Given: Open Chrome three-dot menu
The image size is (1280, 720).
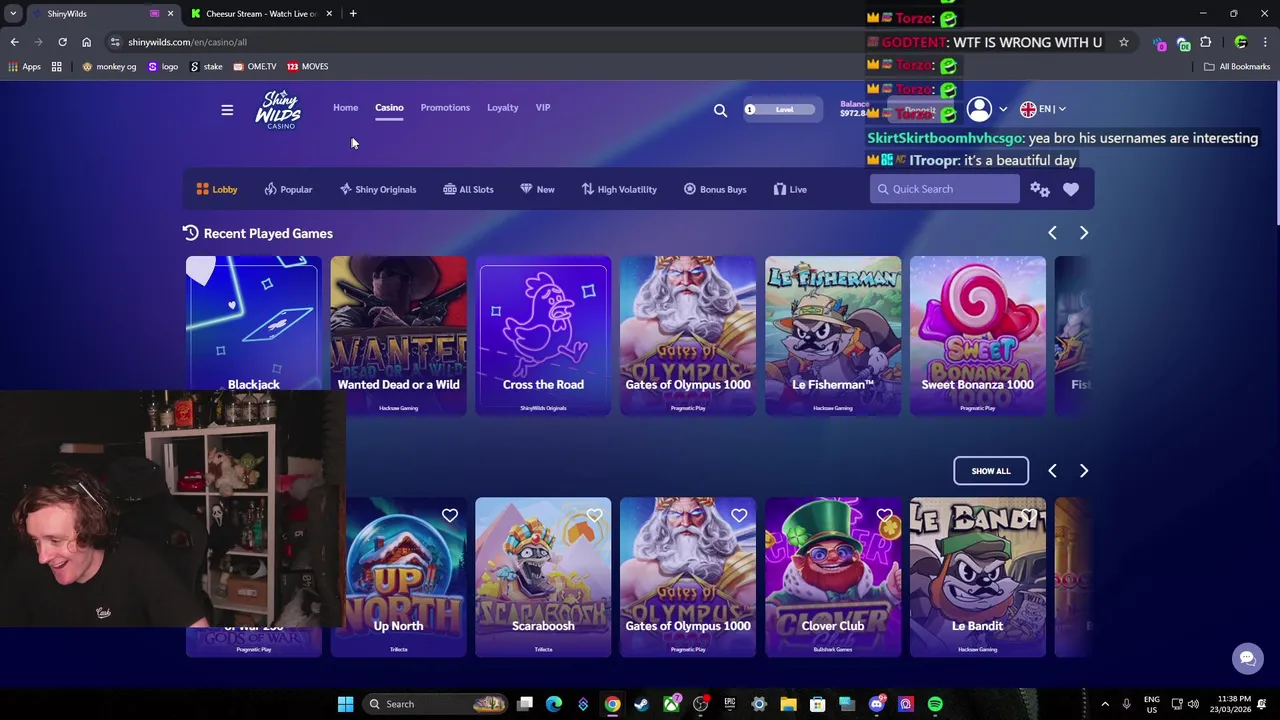Looking at the screenshot, I should tap(1266, 42).
